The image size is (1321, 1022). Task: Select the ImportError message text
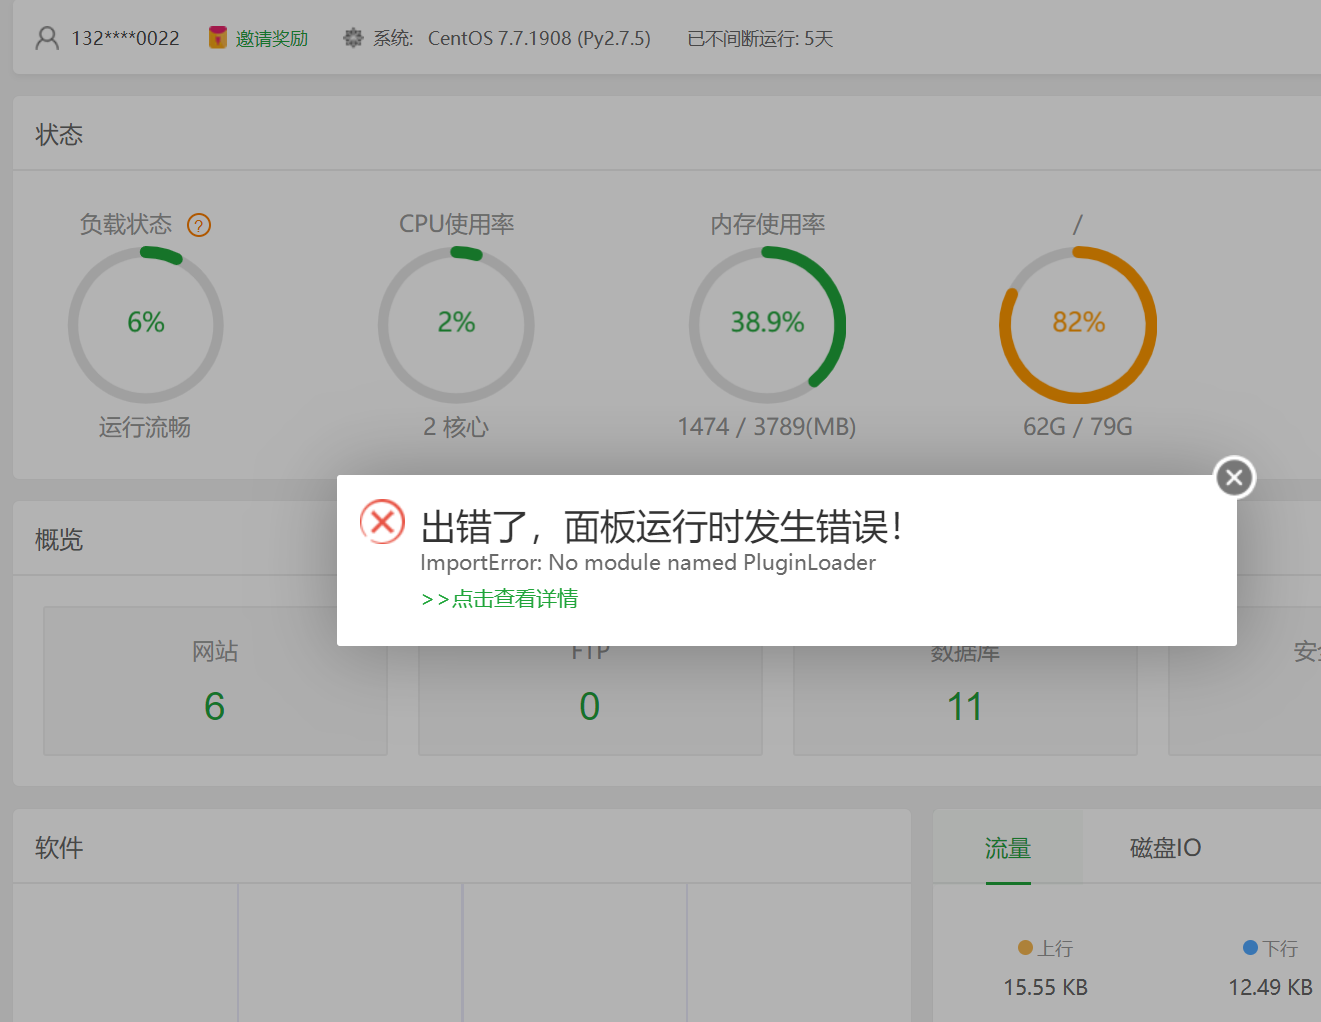(x=648, y=562)
